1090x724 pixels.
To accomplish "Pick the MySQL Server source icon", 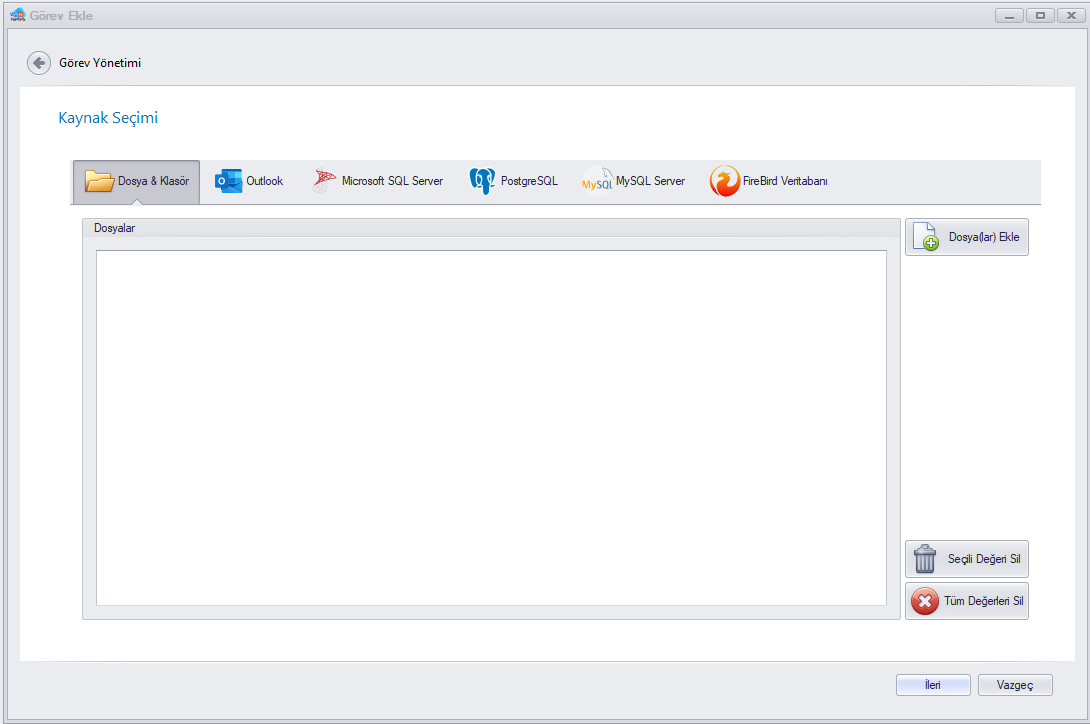I will [x=597, y=182].
